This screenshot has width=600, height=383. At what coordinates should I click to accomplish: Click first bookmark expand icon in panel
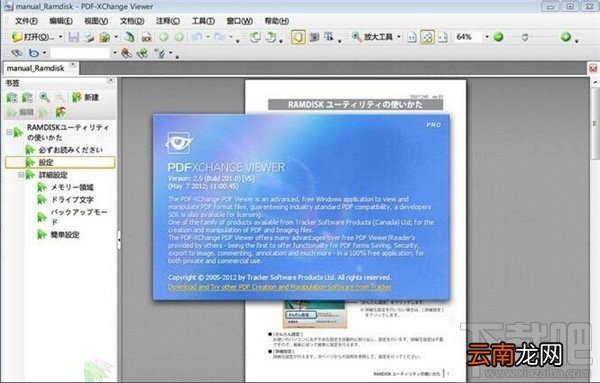[12, 98]
